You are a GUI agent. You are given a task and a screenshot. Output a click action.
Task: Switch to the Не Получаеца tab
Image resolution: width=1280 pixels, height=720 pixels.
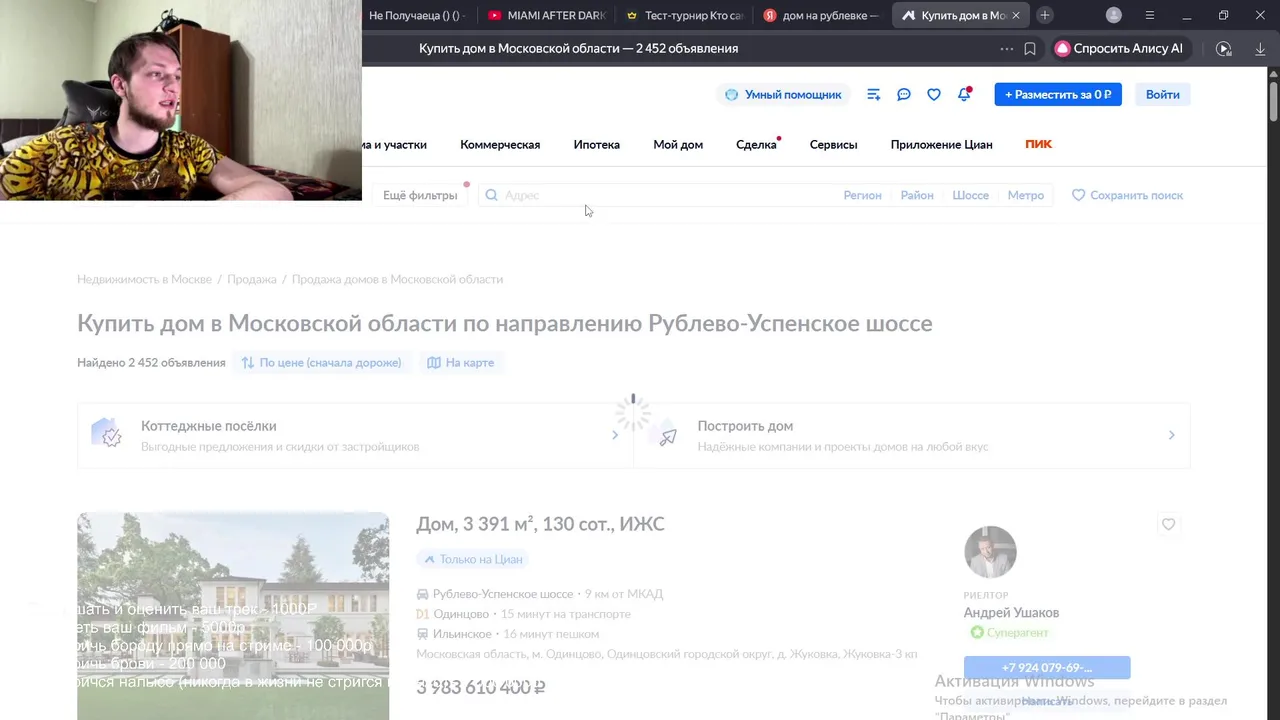418,15
